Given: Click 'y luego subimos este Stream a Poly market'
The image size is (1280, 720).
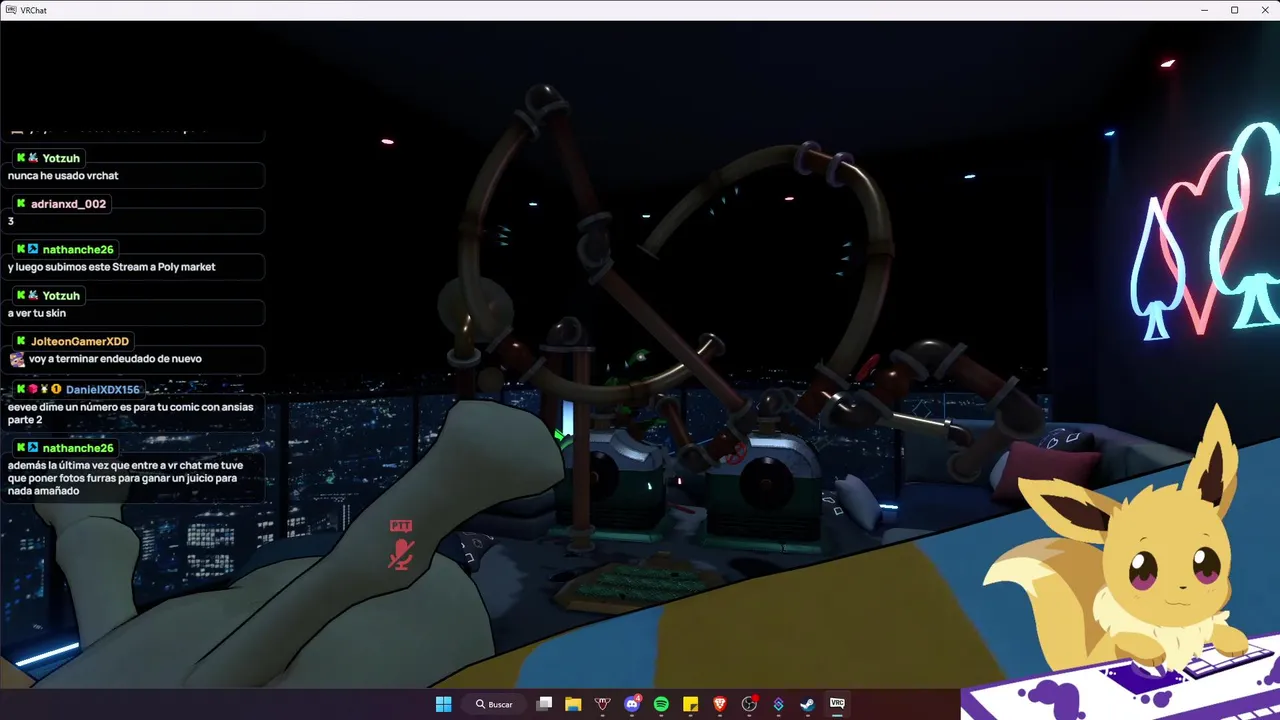Looking at the screenshot, I should point(112,267).
